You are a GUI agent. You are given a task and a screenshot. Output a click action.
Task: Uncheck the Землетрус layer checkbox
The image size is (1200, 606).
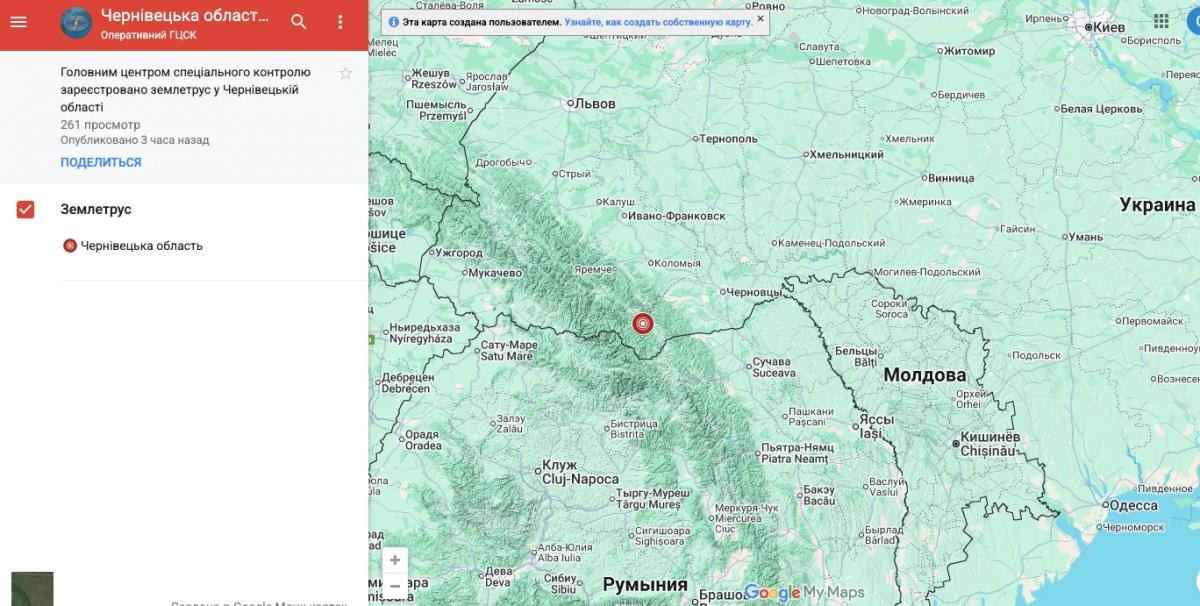[26, 209]
